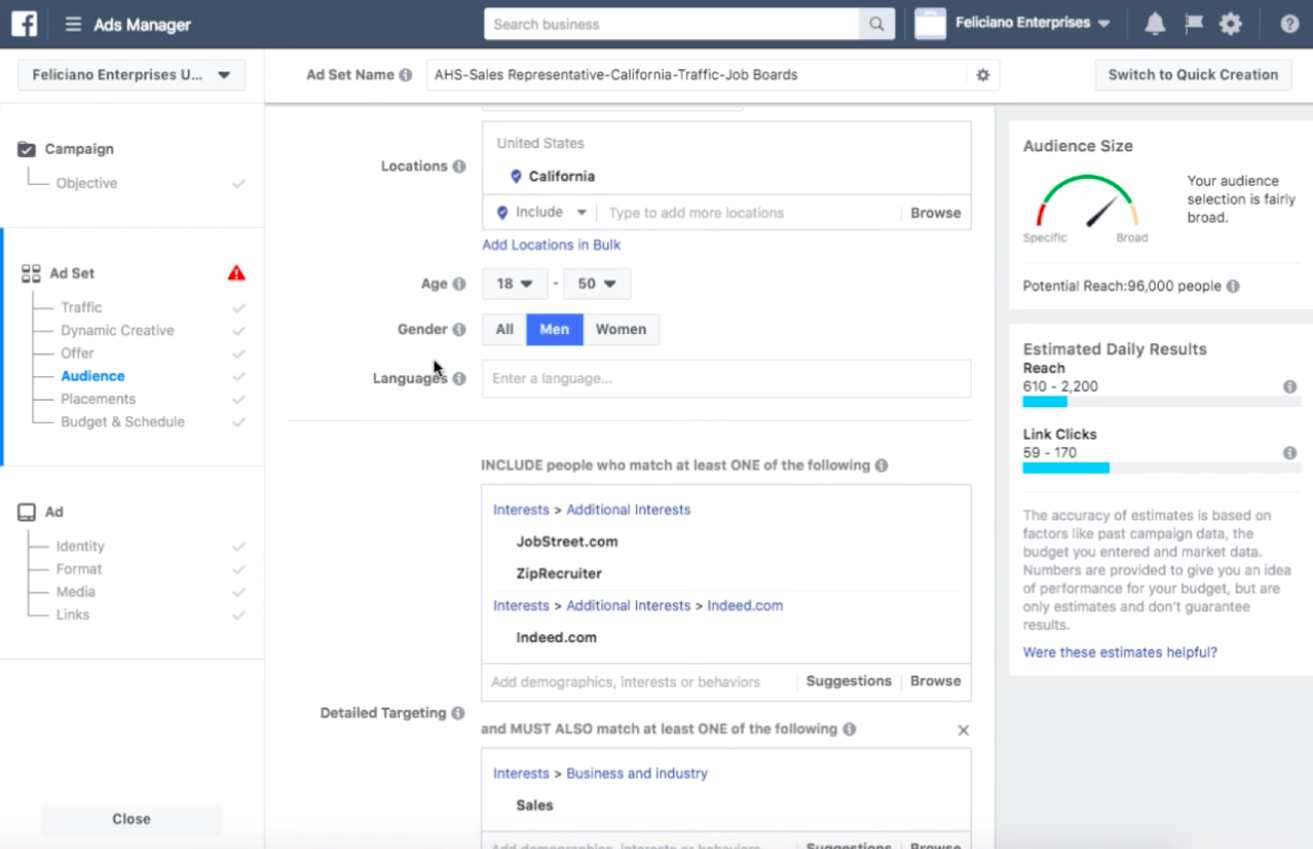Click the Reach estimate info icon

[x=1290, y=387]
